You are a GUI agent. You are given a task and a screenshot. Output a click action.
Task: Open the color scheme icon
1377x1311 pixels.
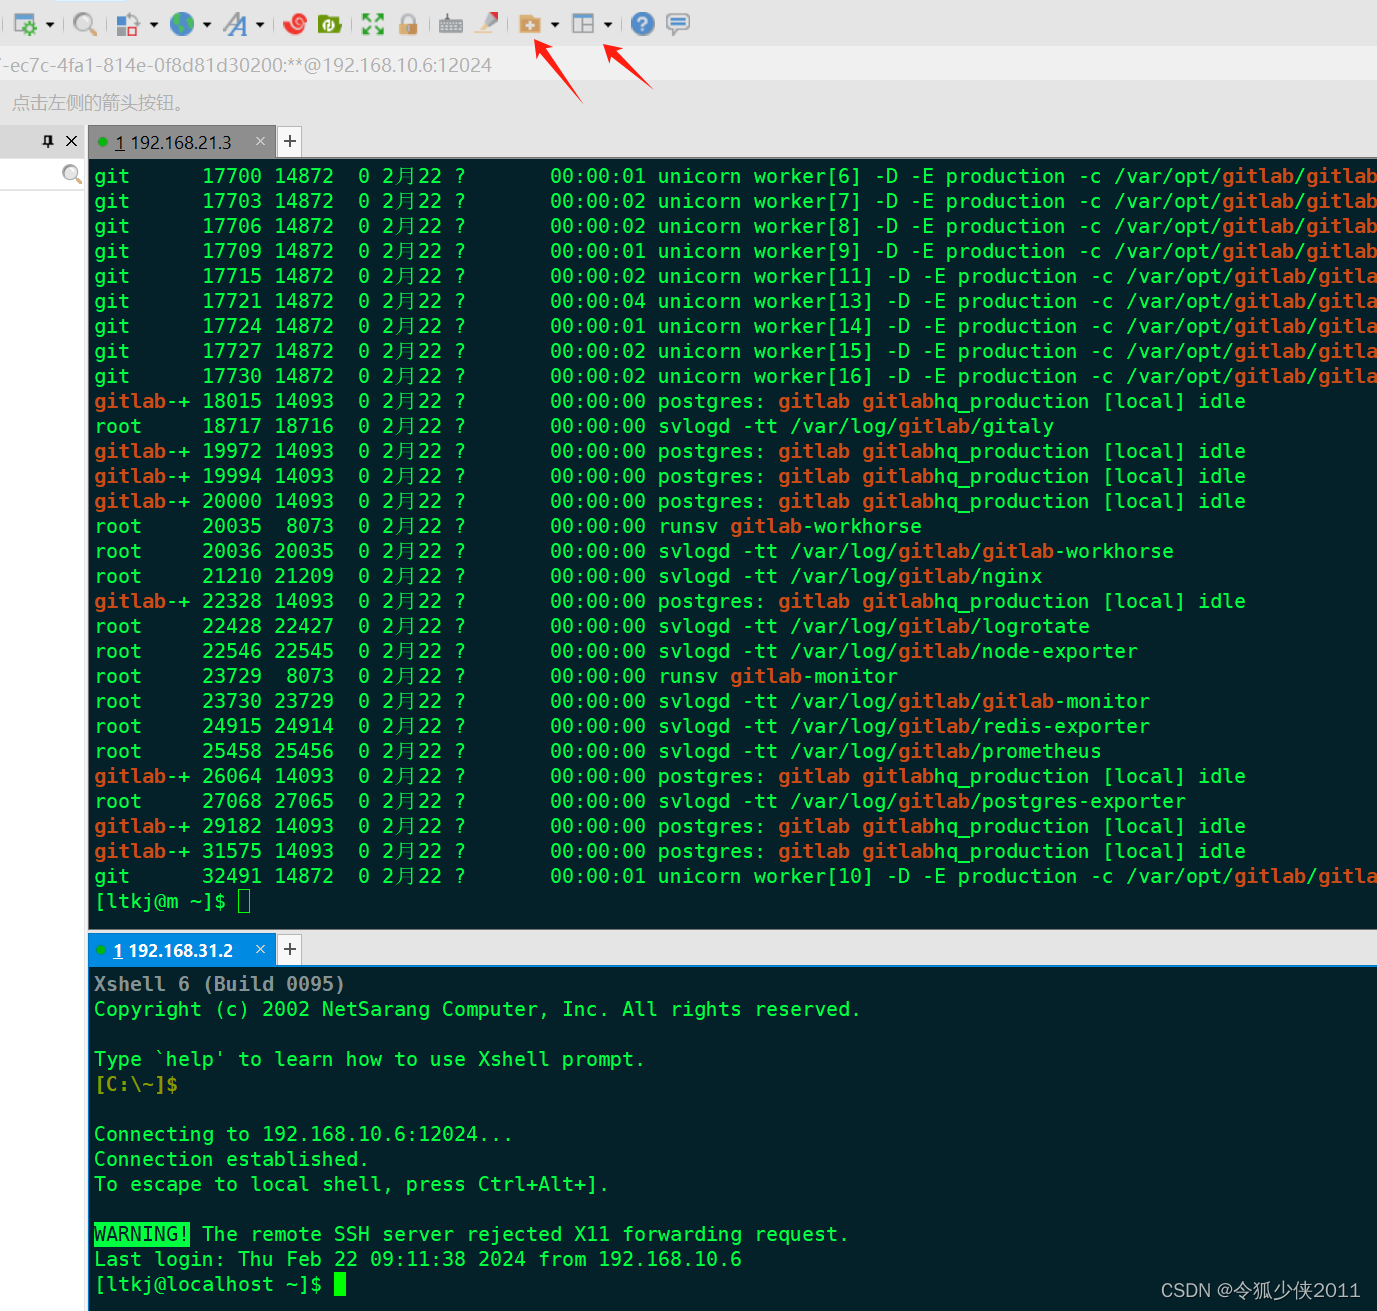pyautogui.click(x=128, y=24)
